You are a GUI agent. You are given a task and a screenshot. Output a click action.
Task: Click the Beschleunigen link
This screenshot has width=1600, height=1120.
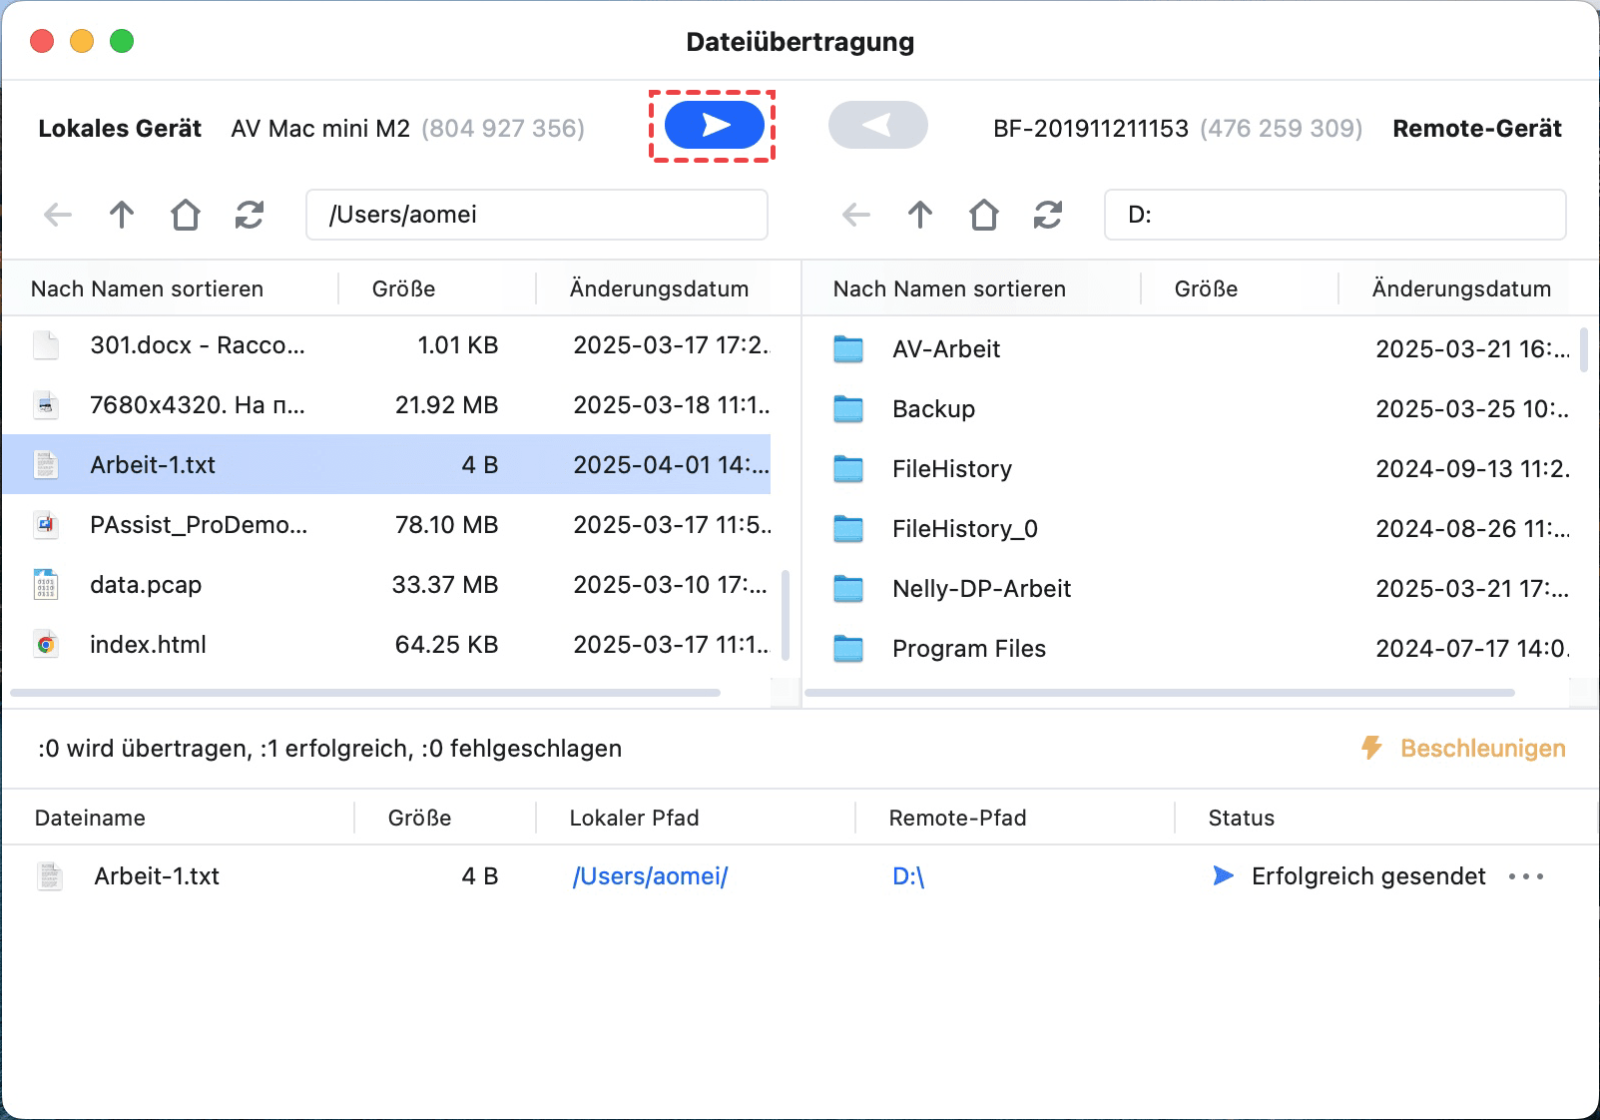tap(1482, 748)
